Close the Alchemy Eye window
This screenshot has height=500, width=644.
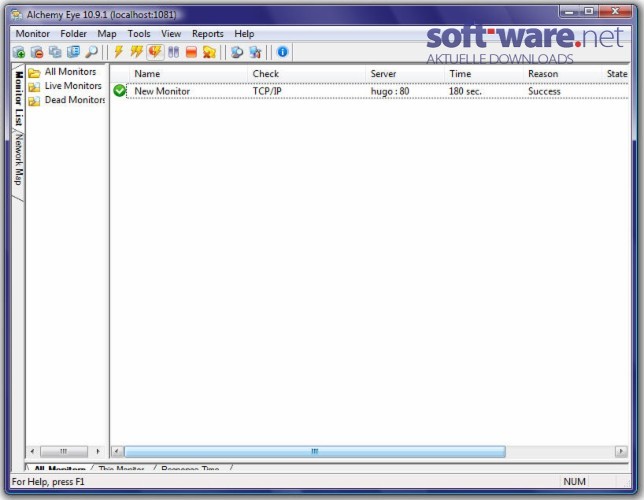tap(615, 12)
